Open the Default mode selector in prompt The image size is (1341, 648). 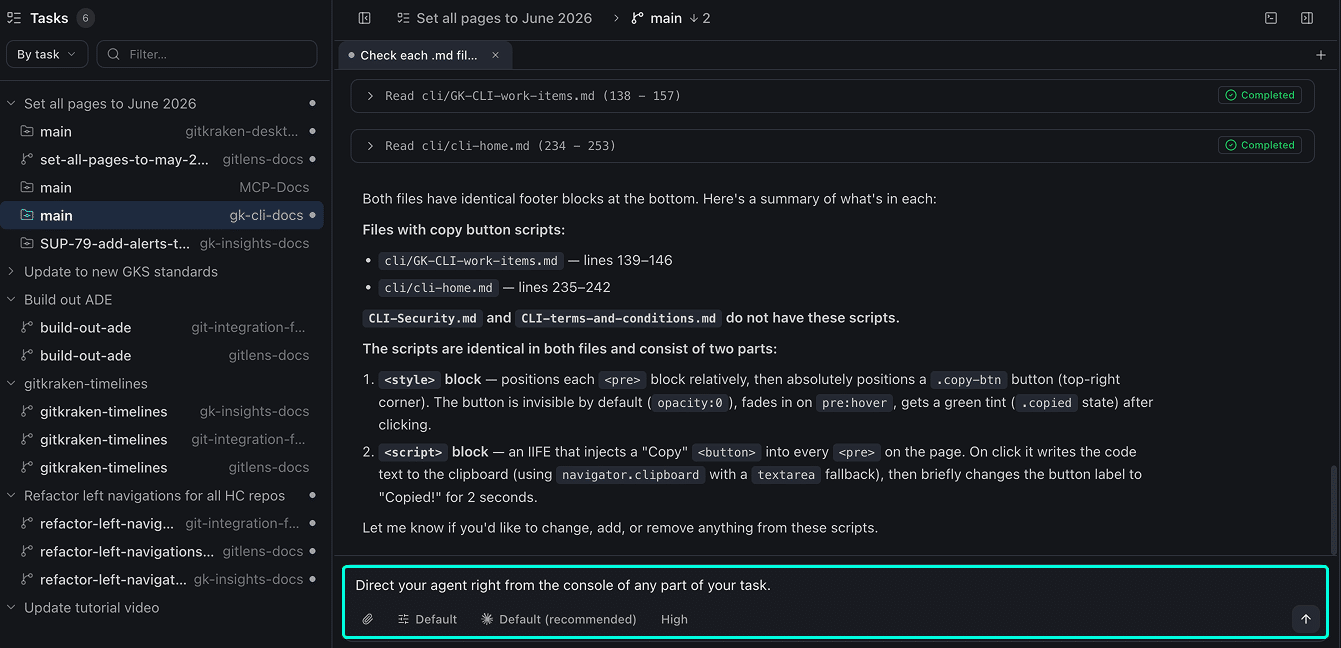coord(427,619)
